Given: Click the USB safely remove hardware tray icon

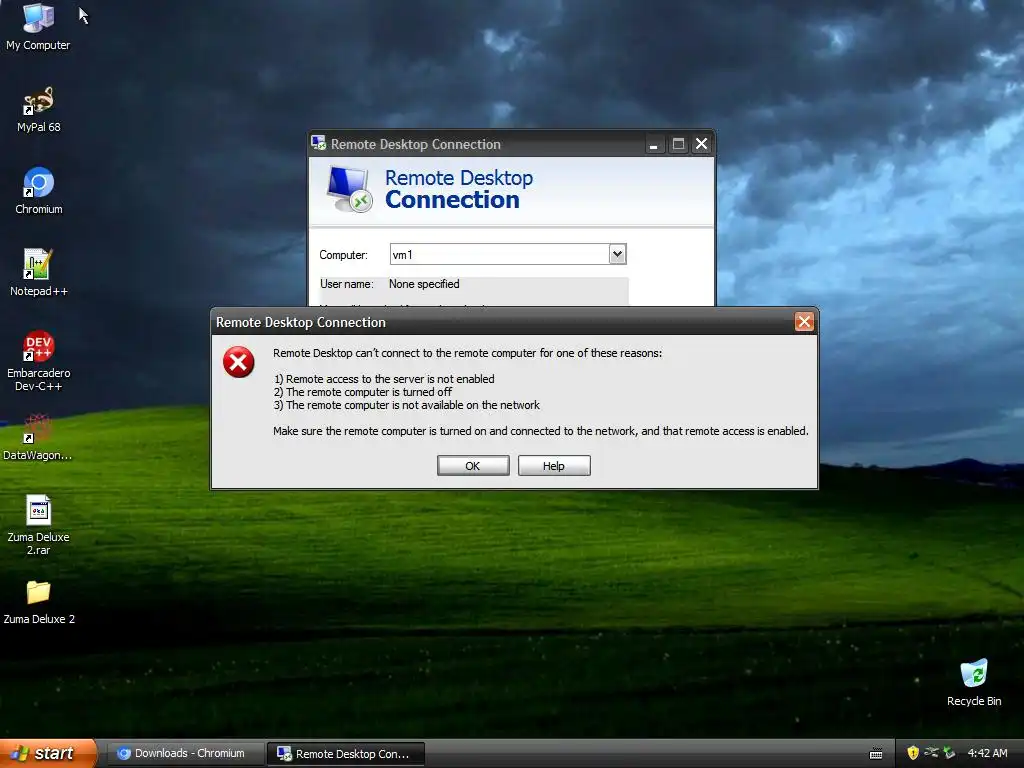Looking at the screenshot, I should coord(931,753).
